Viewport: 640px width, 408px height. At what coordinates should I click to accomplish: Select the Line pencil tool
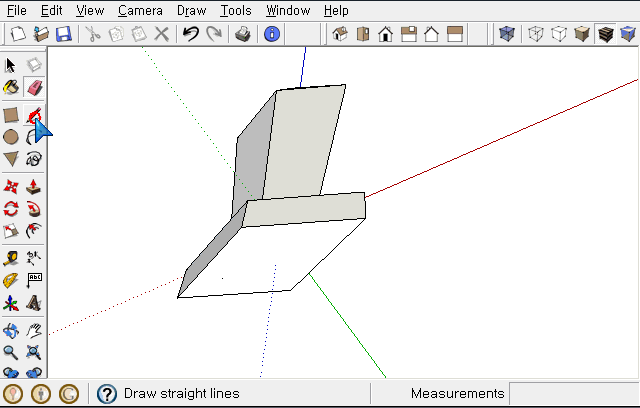(x=34, y=115)
